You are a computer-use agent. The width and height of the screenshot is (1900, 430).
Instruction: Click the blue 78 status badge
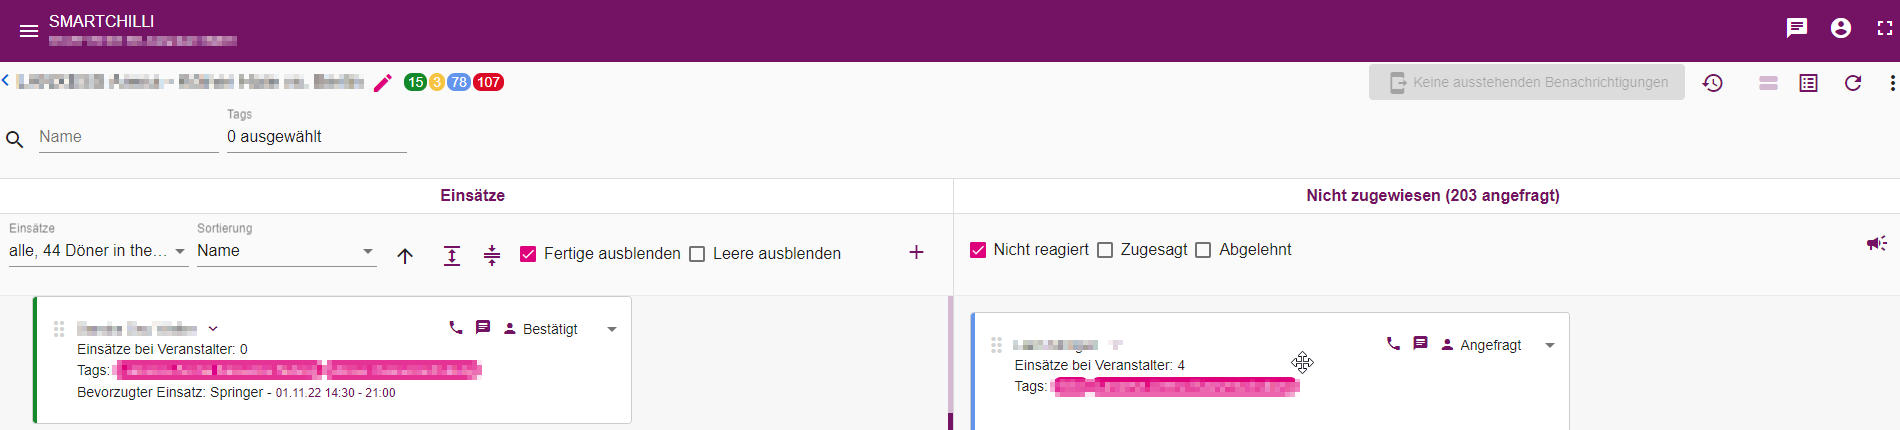tap(458, 82)
